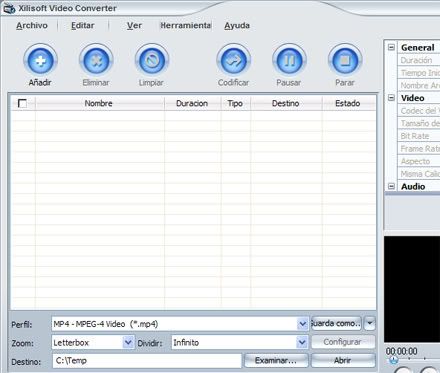Screen dimensions: 440x373
Task: Open the Ayuda menu
Action: [237, 25]
